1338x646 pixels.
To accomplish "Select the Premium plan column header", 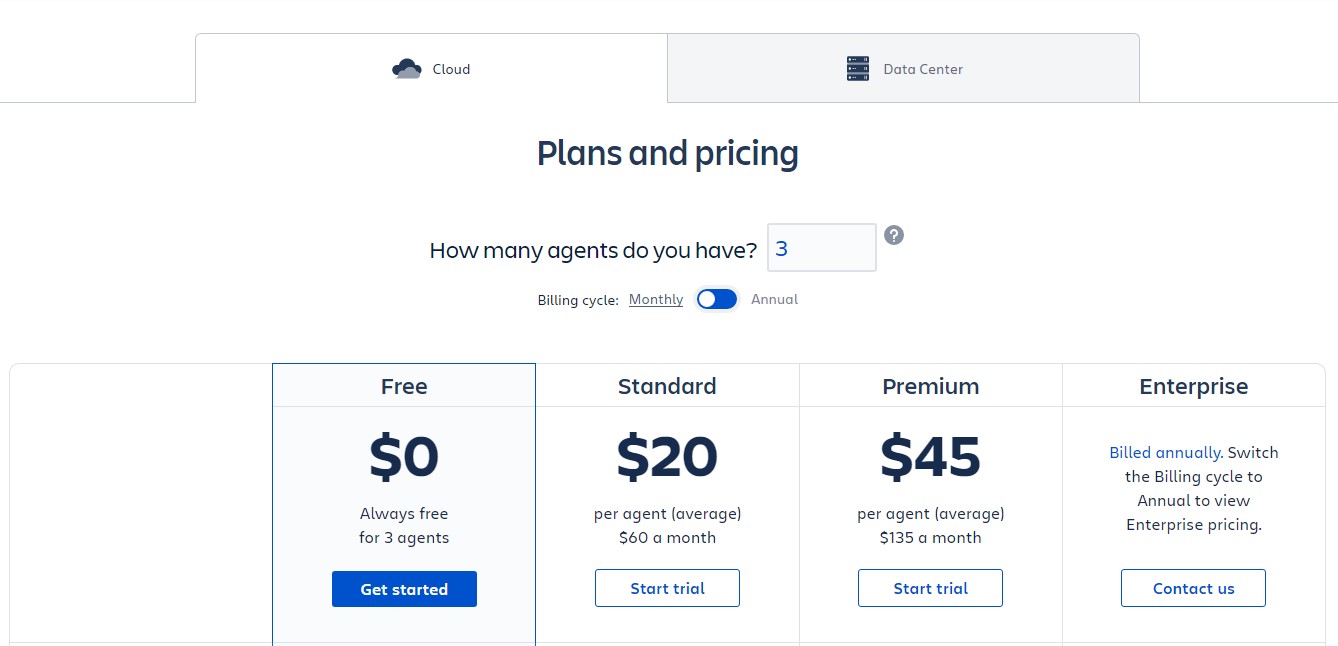I will tap(930, 386).
